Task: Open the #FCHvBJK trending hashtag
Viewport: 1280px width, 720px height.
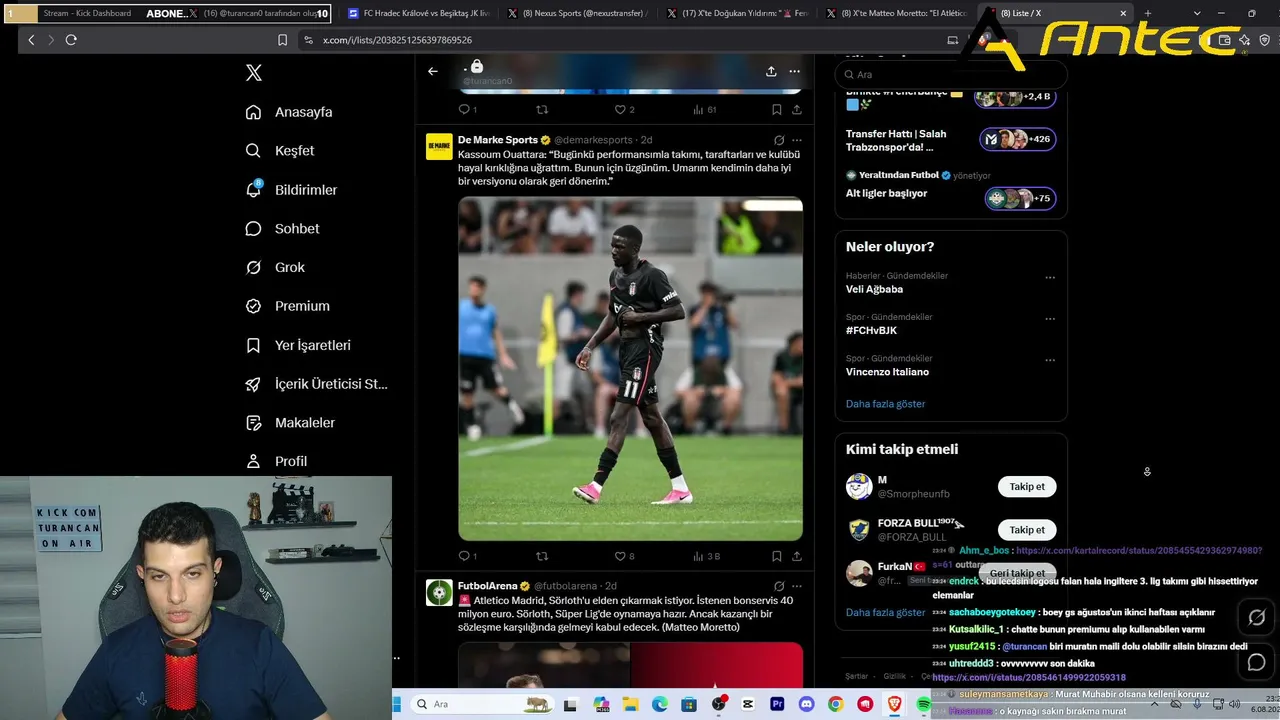Action: pyautogui.click(x=872, y=330)
